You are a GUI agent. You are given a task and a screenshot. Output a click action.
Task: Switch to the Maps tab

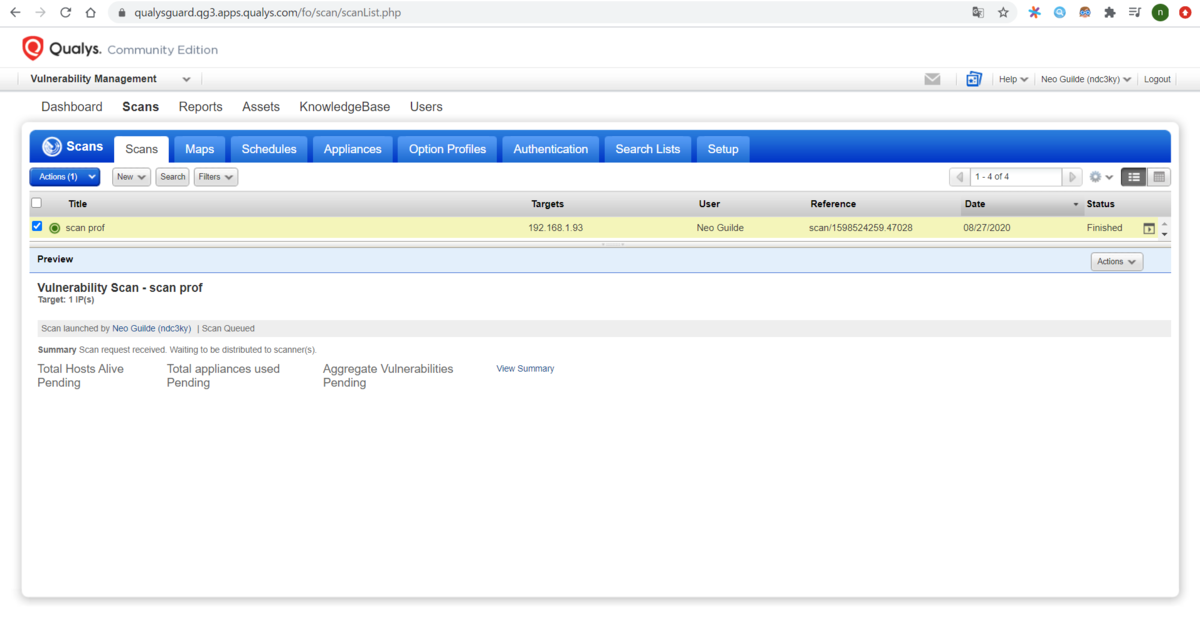pyautogui.click(x=199, y=147)
